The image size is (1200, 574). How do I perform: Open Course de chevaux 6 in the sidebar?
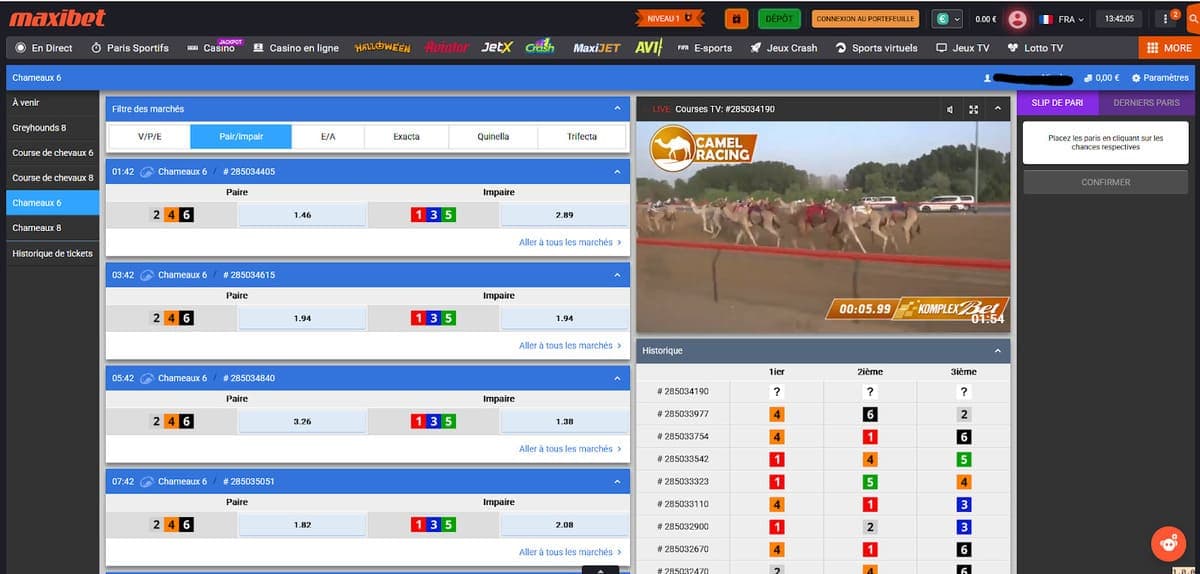[50, 153]
